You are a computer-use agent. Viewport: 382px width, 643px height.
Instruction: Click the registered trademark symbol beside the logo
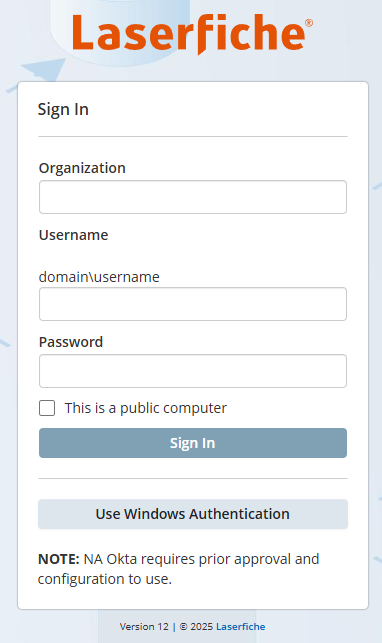click(309, 23)
